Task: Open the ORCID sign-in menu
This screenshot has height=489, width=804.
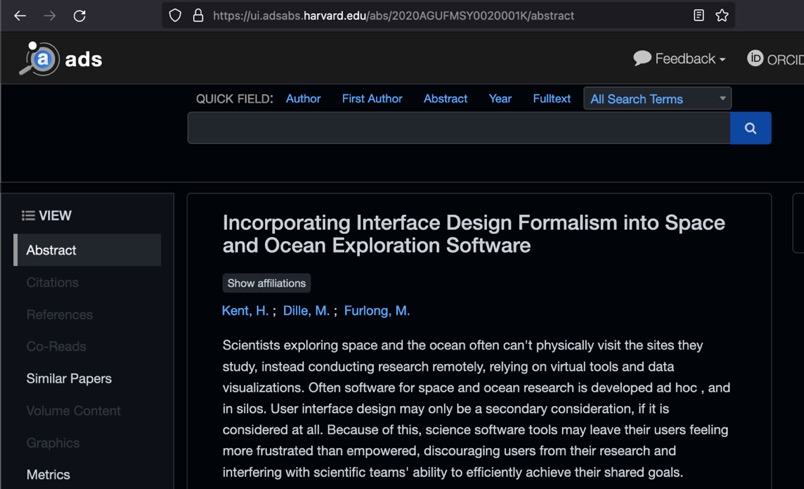Action: pos(775,59)
